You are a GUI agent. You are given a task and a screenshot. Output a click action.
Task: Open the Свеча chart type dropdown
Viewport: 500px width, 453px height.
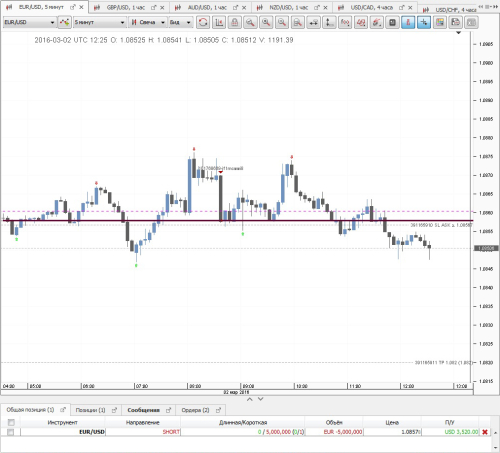(147, 22)
